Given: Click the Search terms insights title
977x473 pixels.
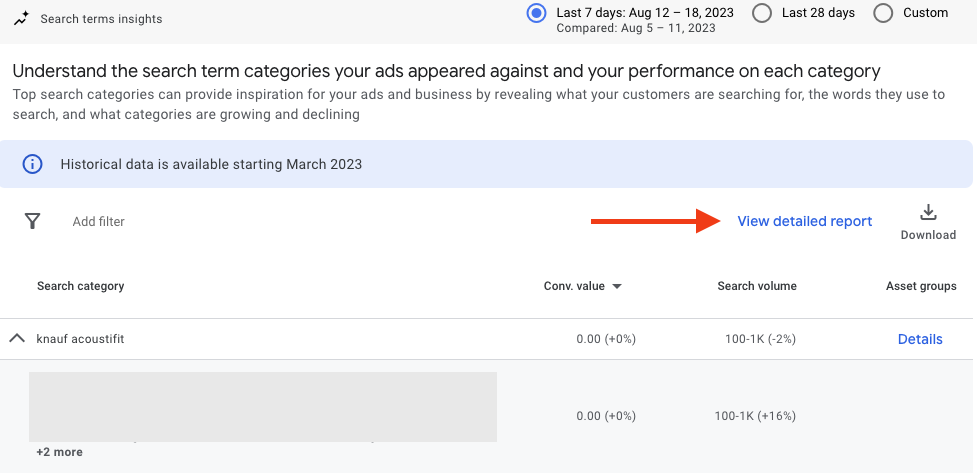Looking at the screenshot, I should pos(101,19).
